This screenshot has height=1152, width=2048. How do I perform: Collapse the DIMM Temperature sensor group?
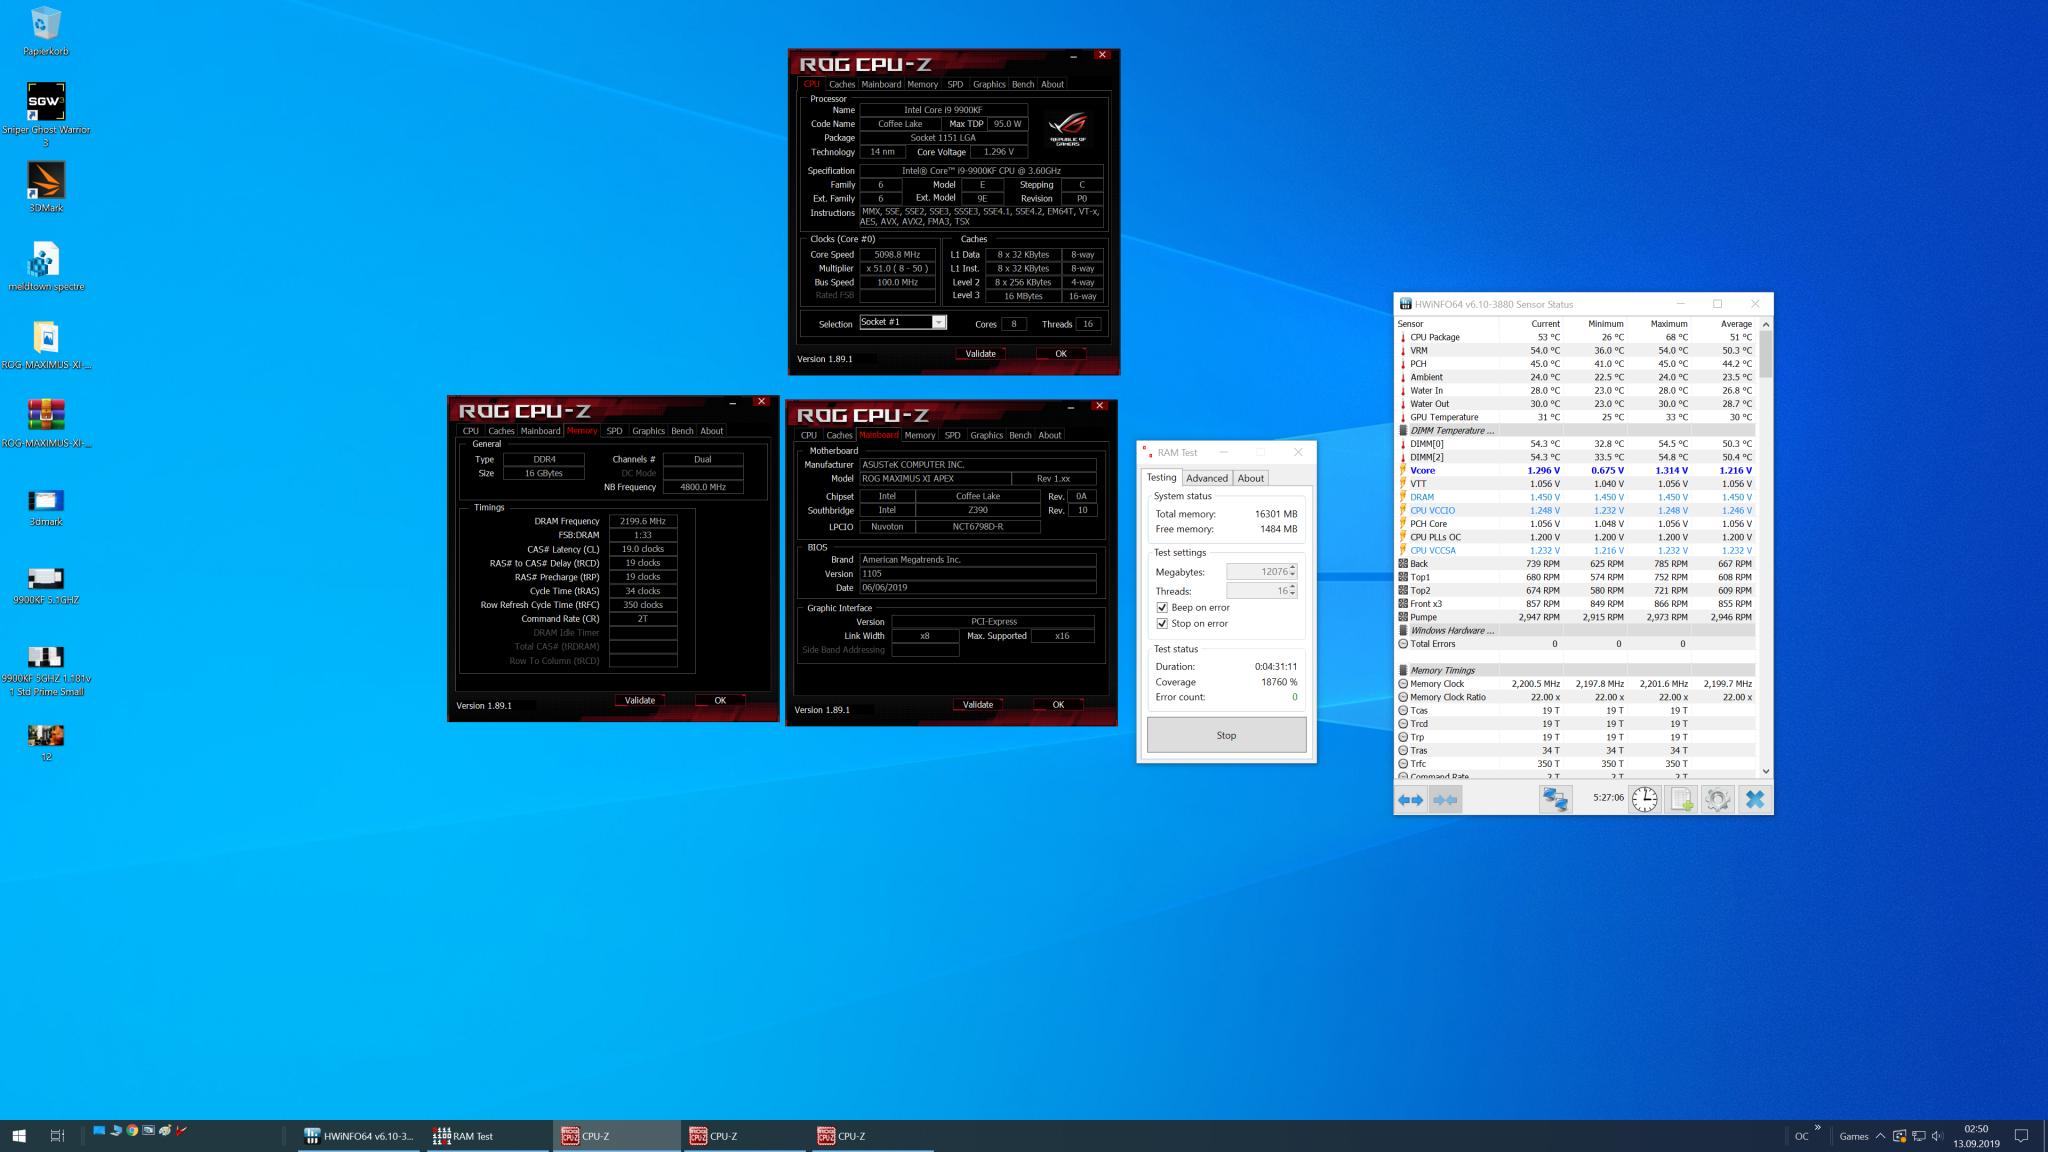click(1403, 430)
